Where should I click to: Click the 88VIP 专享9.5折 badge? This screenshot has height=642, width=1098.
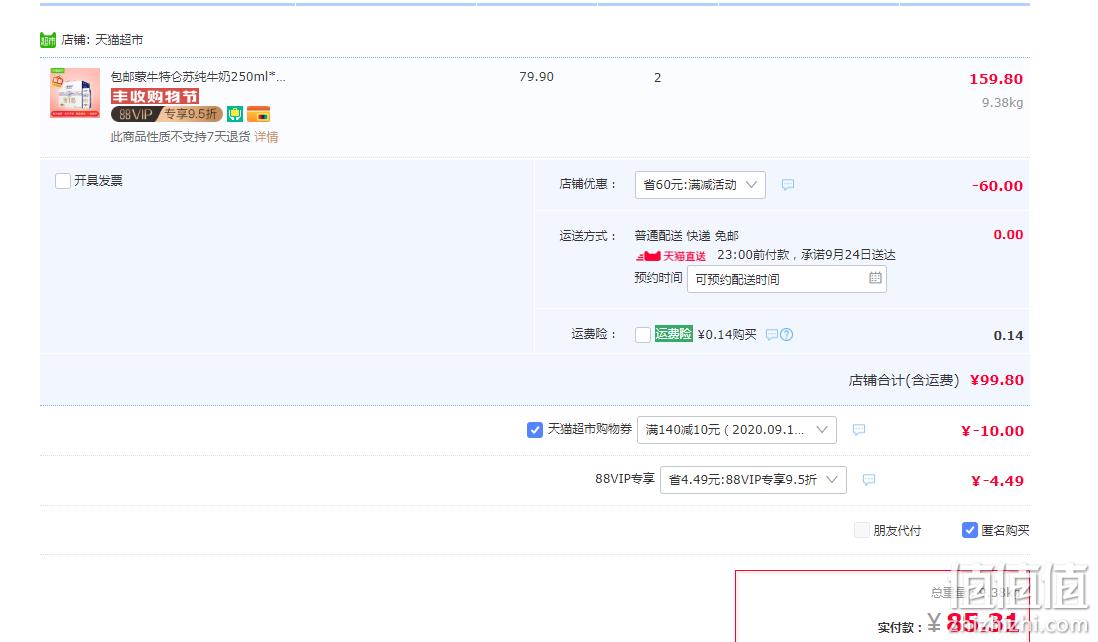167,114
